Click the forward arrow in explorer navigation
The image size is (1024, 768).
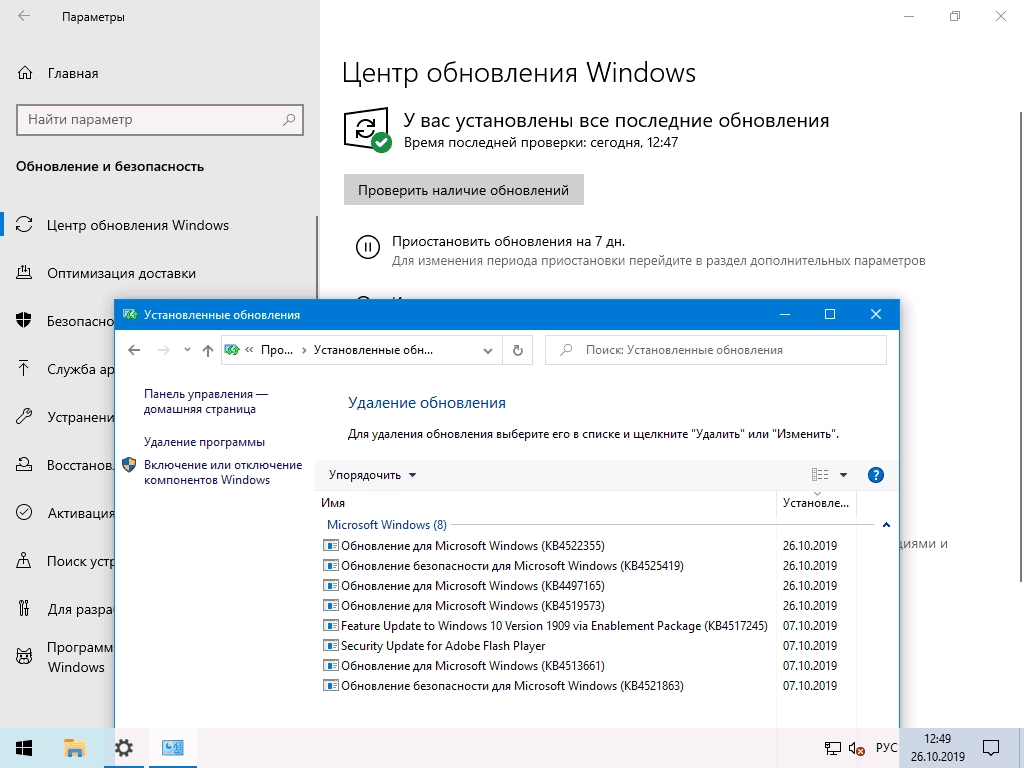(163, 350)
